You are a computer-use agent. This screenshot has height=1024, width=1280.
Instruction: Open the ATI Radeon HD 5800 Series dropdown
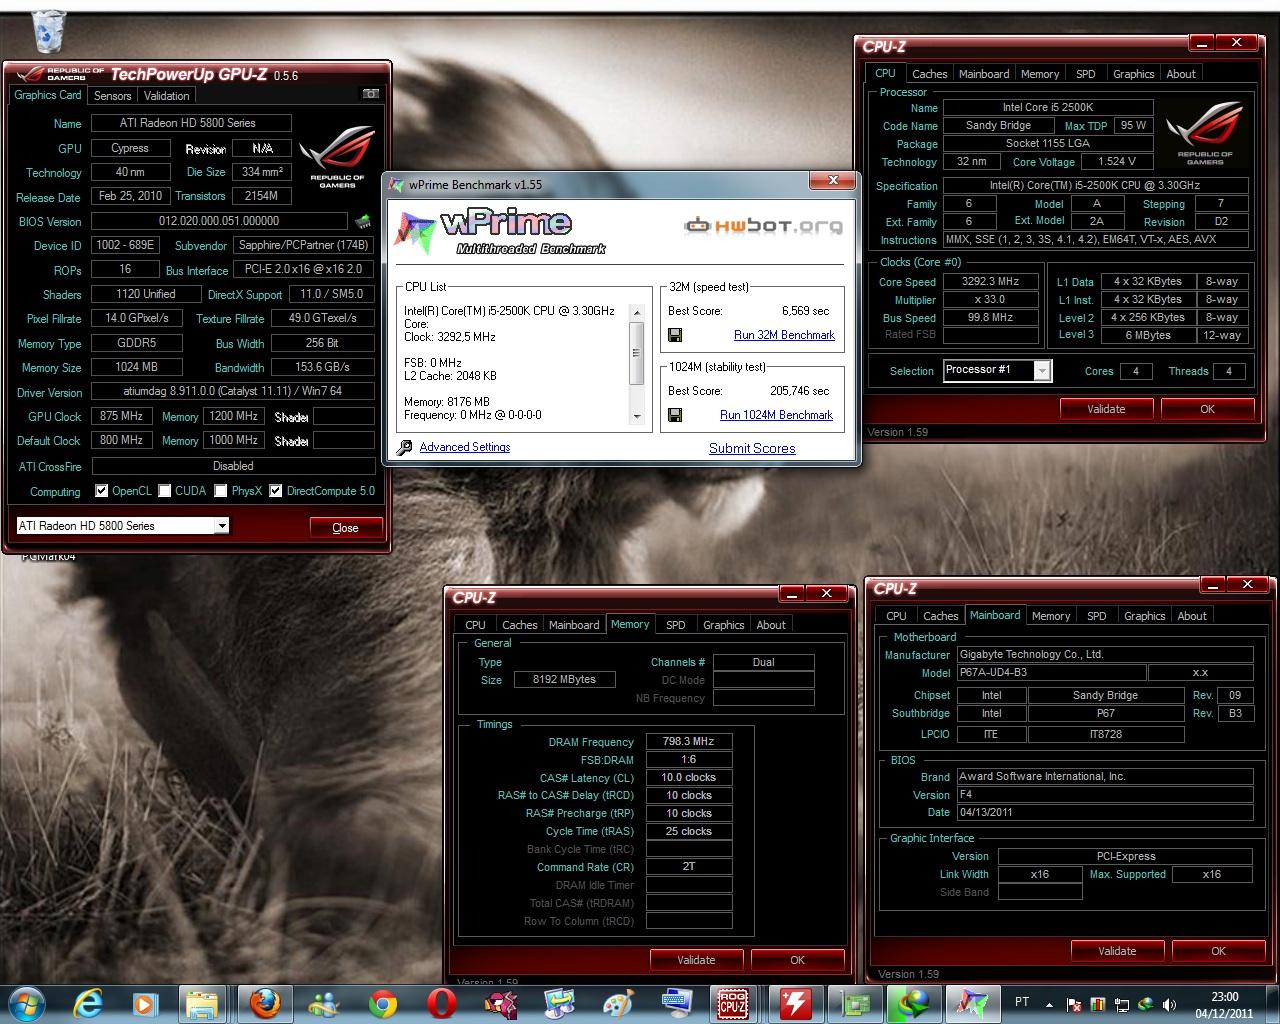pos(122,526)
